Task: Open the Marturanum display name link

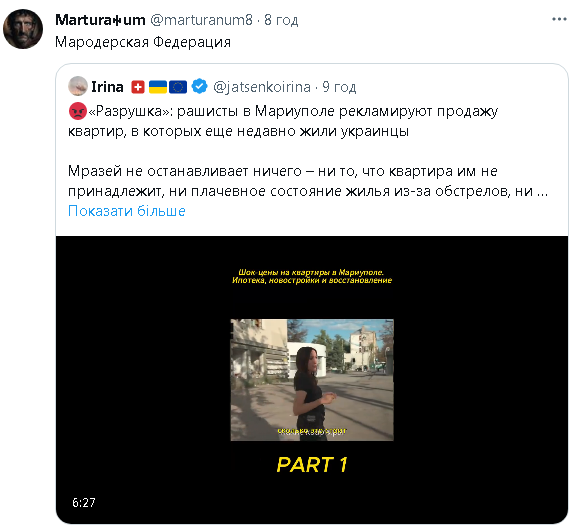Action: click(x=100, y=20)
